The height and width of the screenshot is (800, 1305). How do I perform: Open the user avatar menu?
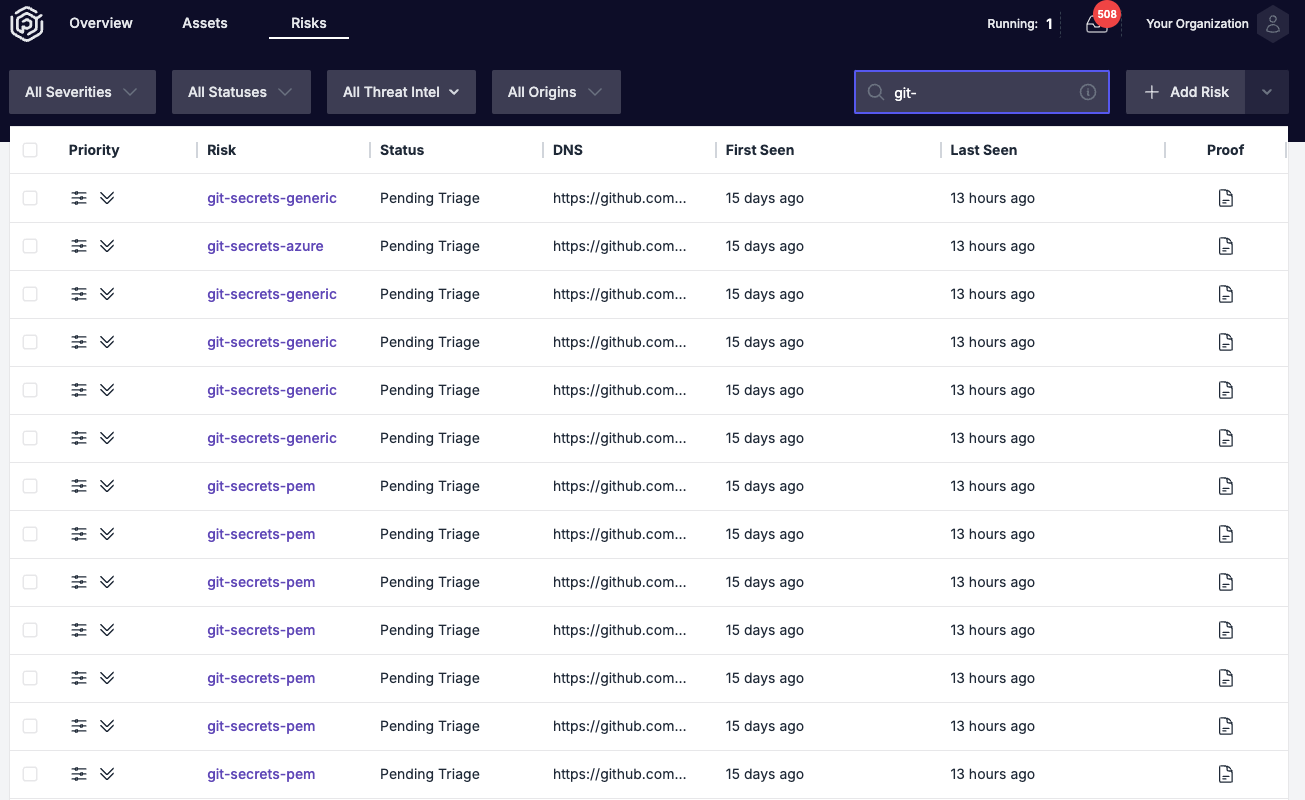[x=1272, y=24]
